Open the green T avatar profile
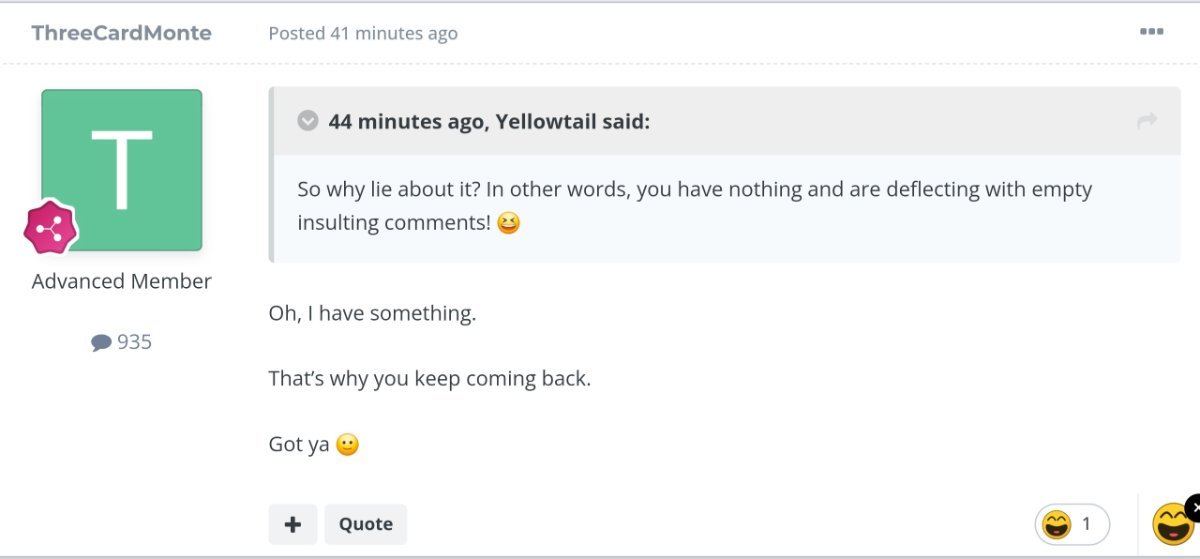This screenshot has width=1200, height=559. tap(121, 170)
